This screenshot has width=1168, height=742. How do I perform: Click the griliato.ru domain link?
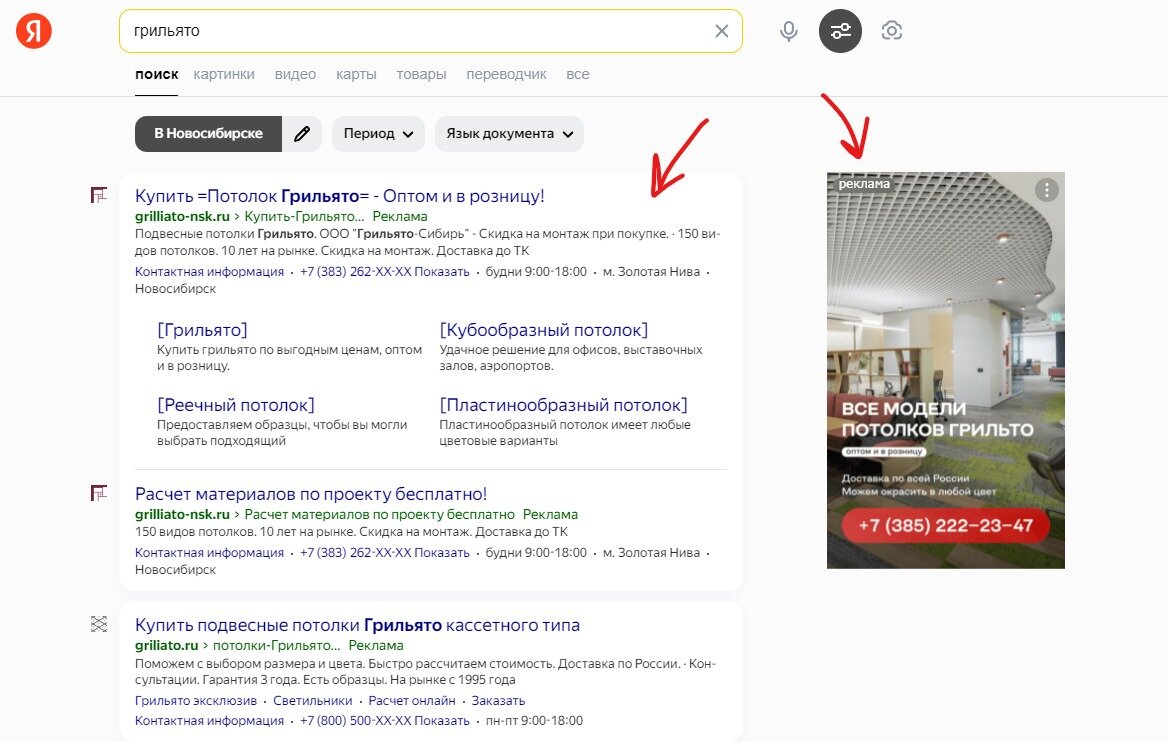[166, 645]
